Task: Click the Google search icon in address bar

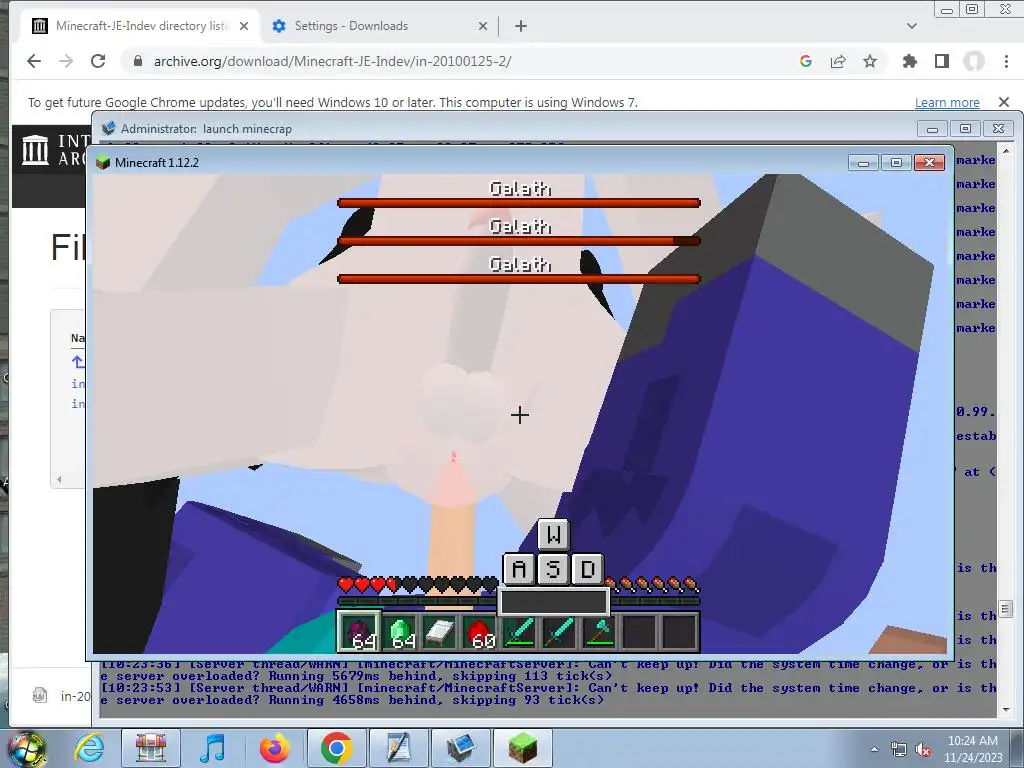Action: [806, 61]
